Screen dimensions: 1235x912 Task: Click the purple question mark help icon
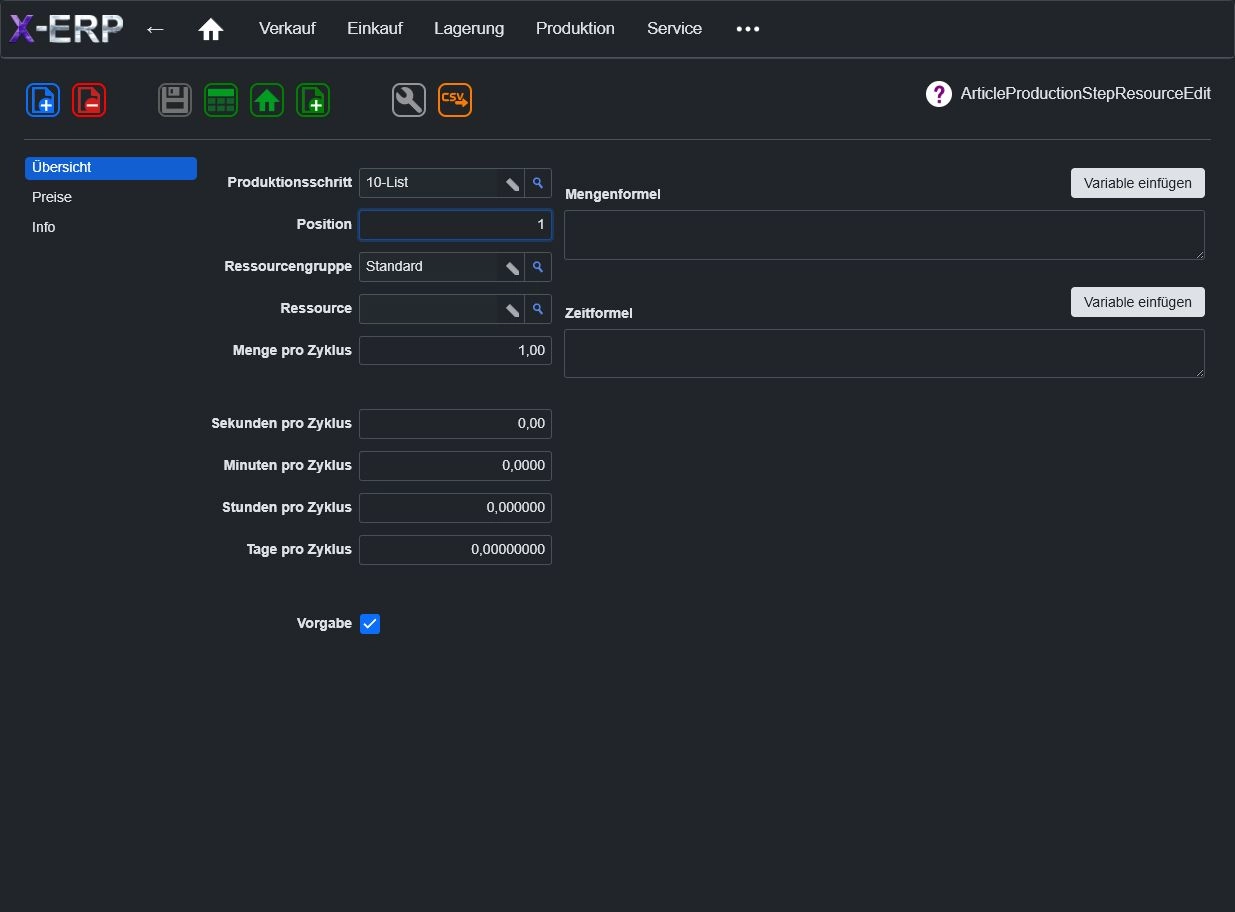tap(938, 94)
